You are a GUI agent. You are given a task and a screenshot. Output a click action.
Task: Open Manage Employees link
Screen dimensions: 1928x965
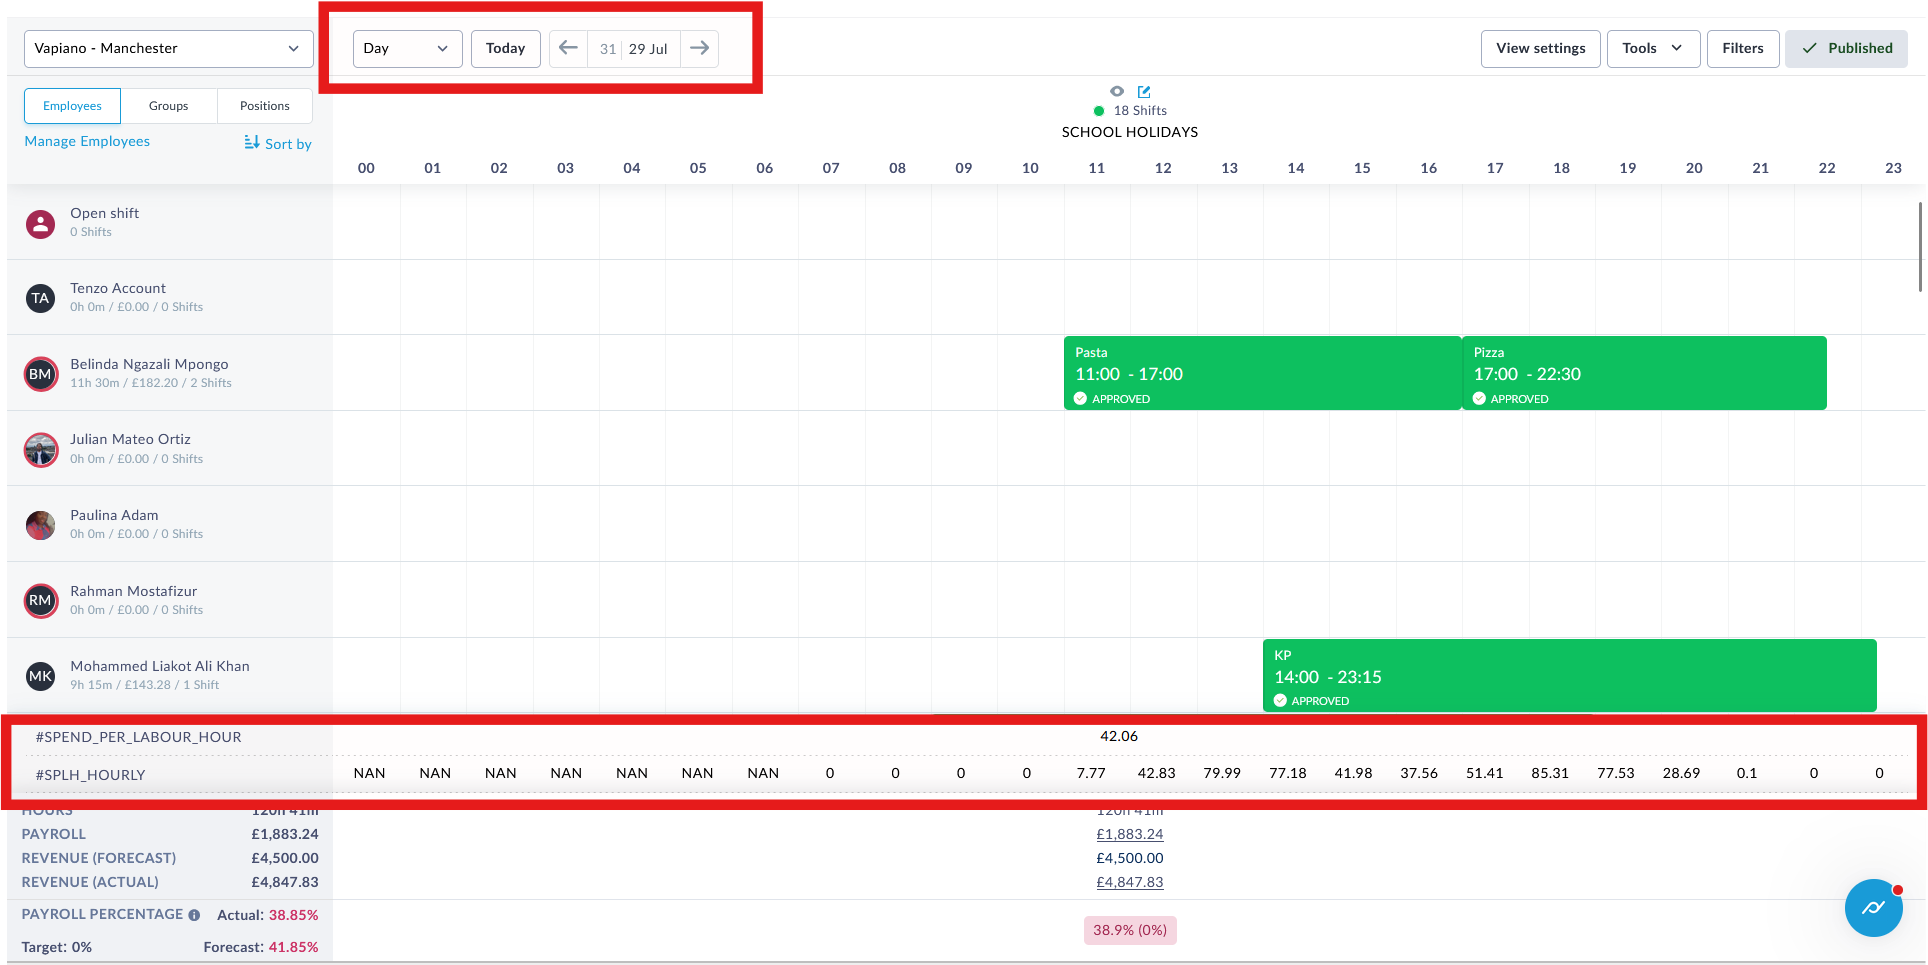87,141
